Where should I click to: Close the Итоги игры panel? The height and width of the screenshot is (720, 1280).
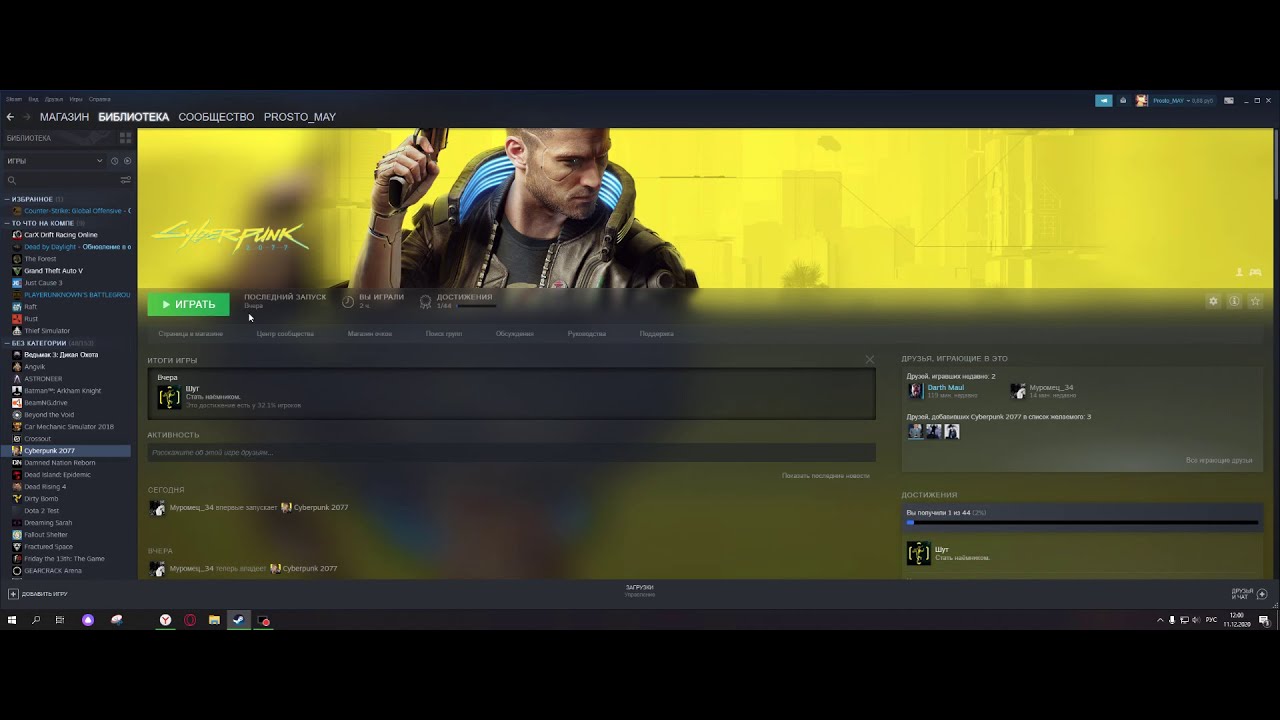click(x=869, y=360)
